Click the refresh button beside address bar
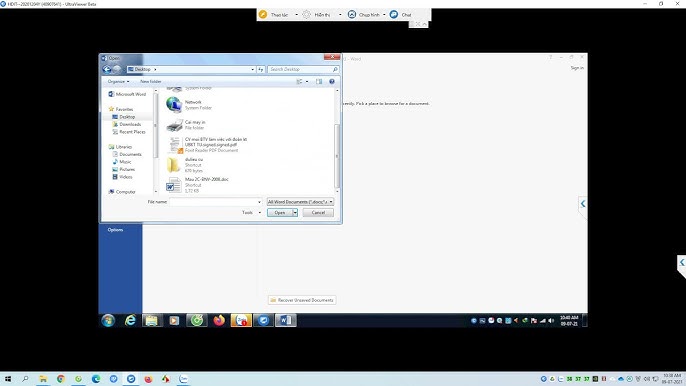Image resolution: width=686 pixels, height=386 pixels. [x=261, y=69]
